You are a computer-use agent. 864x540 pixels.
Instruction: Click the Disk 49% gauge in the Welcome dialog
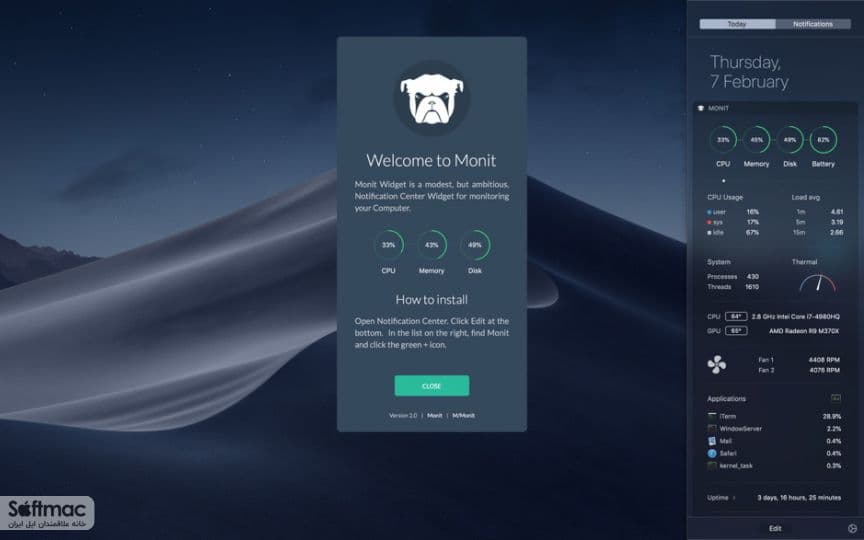click(474, 245)
